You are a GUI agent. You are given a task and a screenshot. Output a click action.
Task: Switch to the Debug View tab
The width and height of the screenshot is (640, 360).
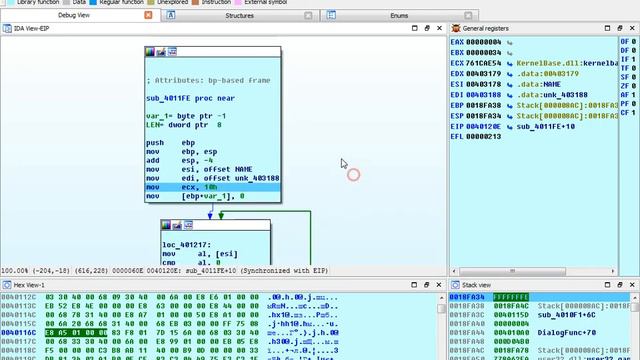[74, 16]
